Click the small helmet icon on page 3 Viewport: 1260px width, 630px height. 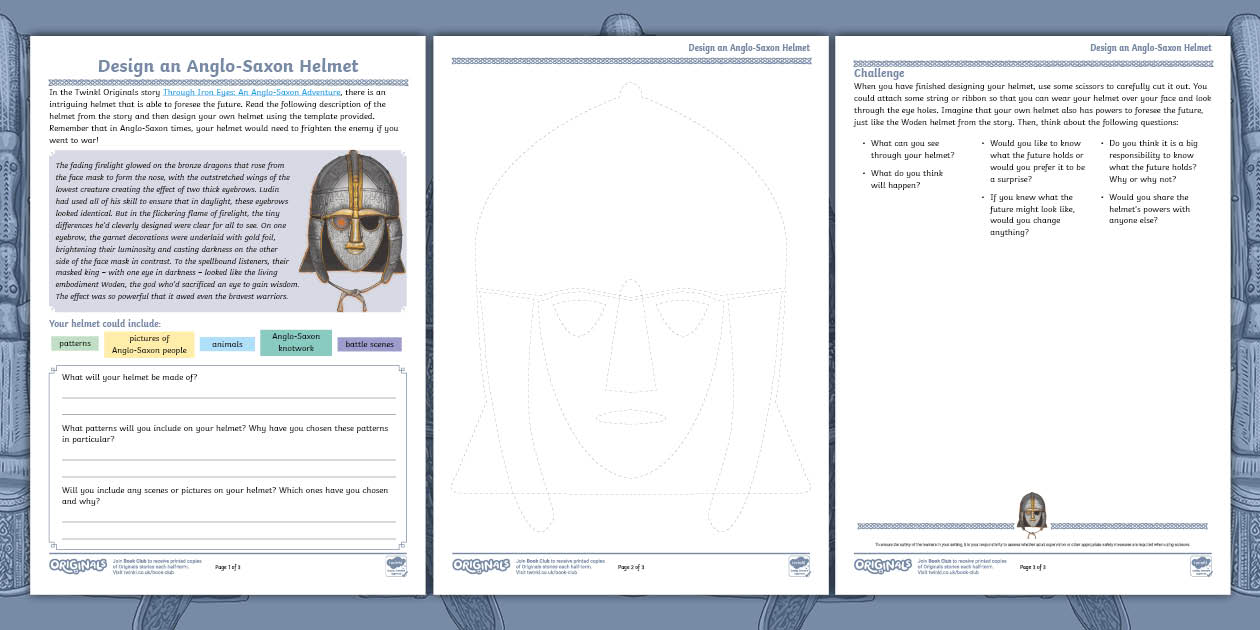click(x=1031, y=513)
